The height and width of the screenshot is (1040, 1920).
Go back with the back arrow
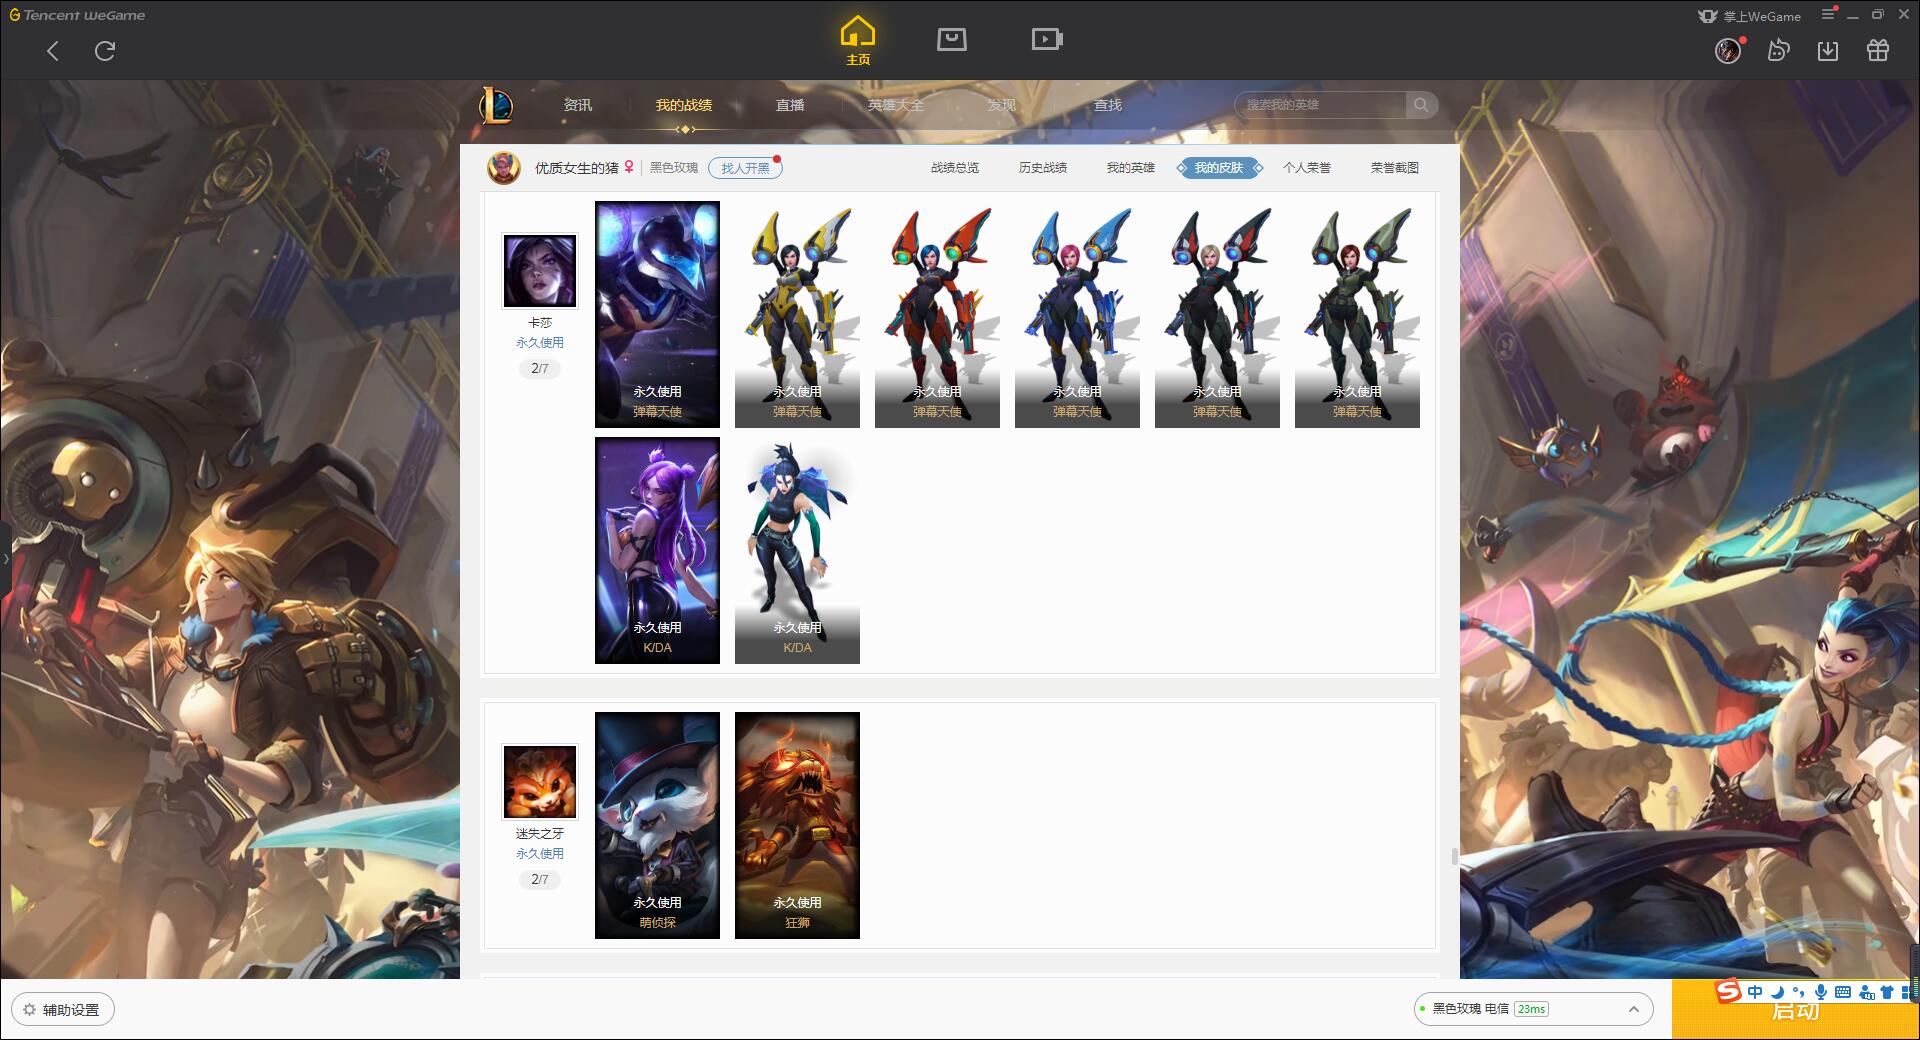tap(53, 51)
